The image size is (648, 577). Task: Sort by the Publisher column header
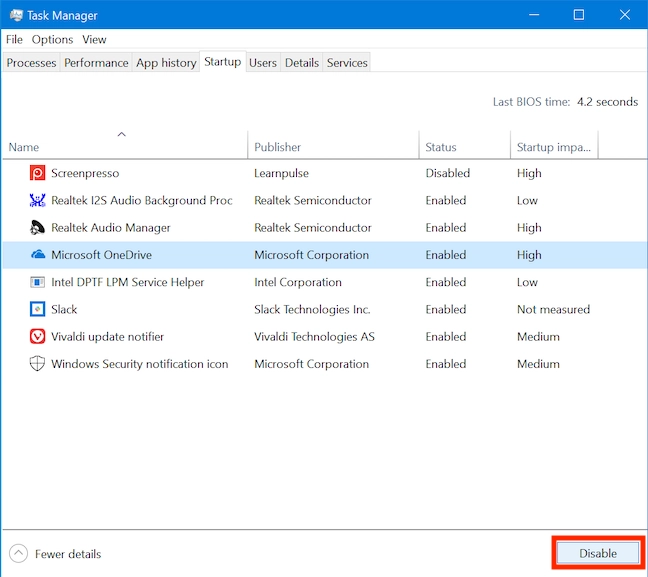click(333, 145)
